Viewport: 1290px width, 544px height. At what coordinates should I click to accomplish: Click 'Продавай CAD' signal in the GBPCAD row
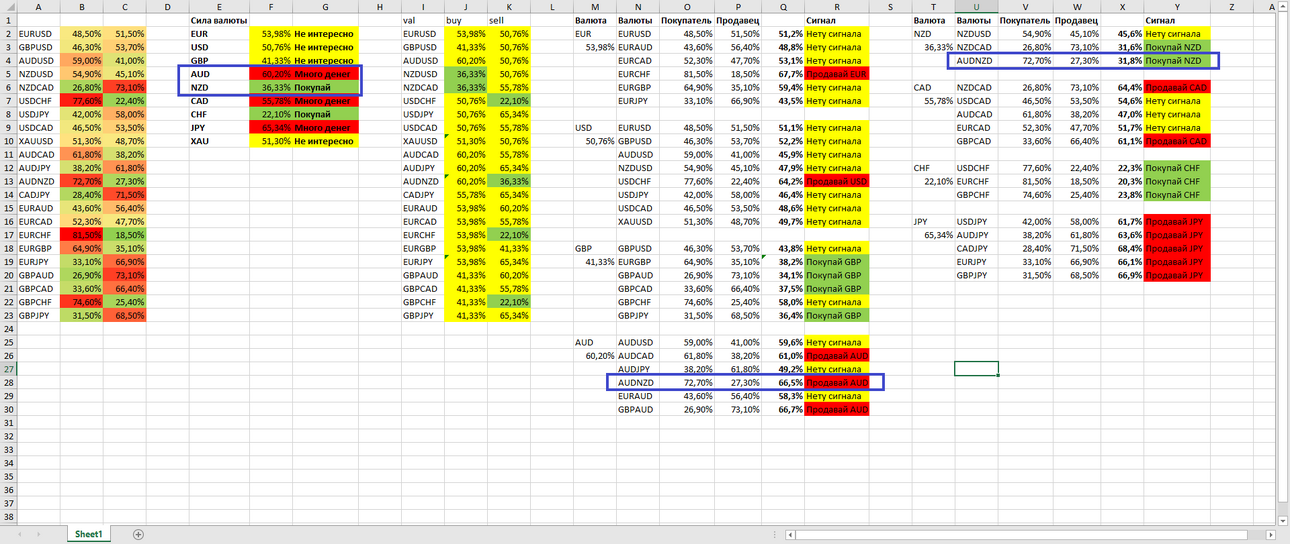[1176, 141]
